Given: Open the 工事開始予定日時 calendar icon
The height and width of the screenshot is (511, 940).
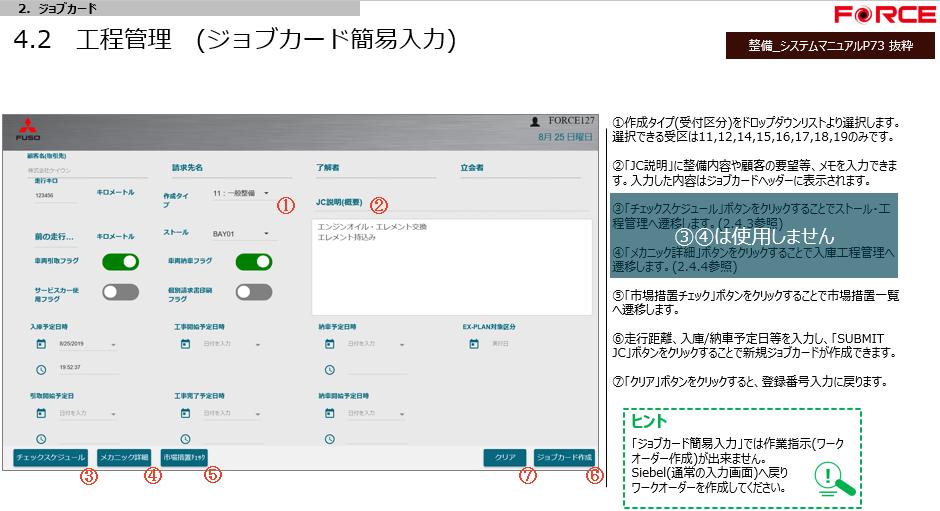Looking at the screenshot, I should pos(186,345).
